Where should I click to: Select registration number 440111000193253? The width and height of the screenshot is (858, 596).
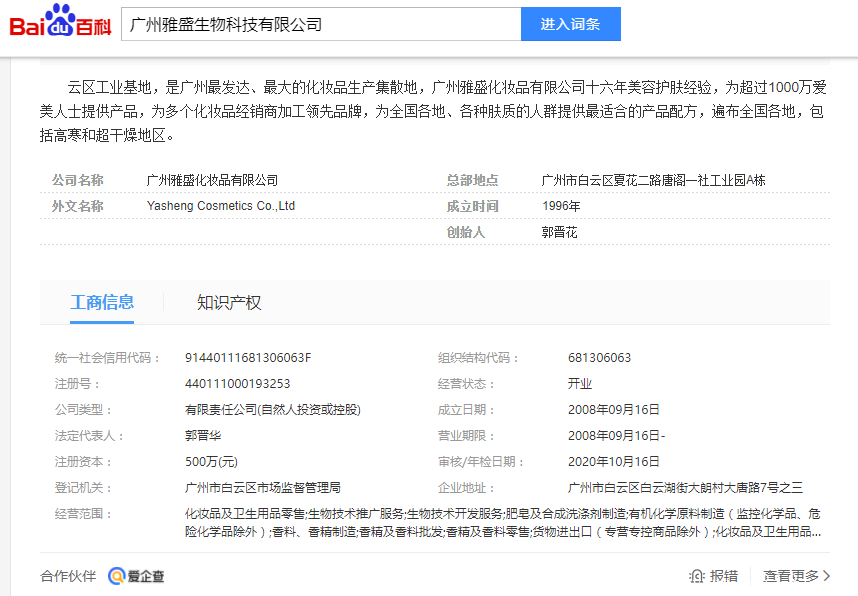click(237, 384)
